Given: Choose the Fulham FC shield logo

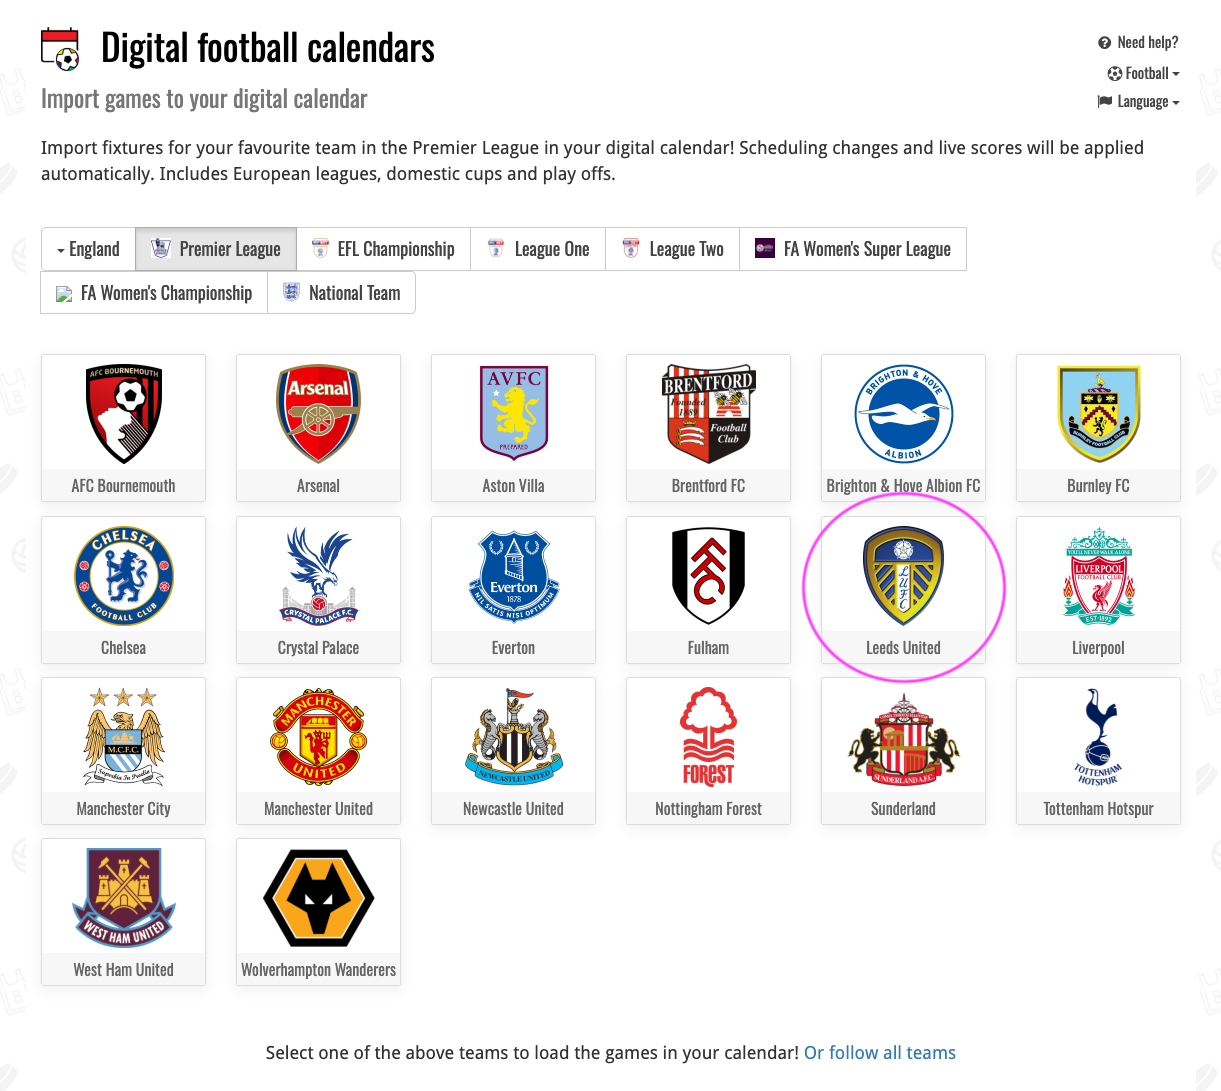Looking at the screenshot, I should point(708,576).
